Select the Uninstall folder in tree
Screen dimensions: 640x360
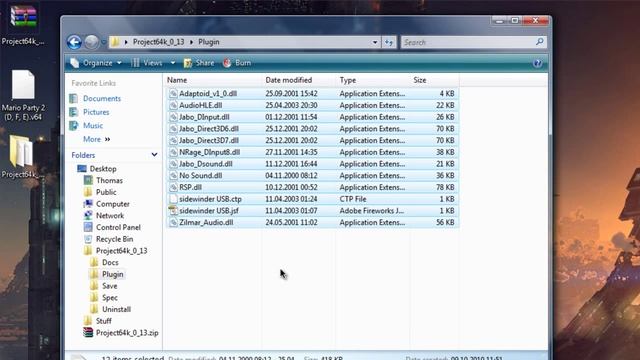coord(116,309)
